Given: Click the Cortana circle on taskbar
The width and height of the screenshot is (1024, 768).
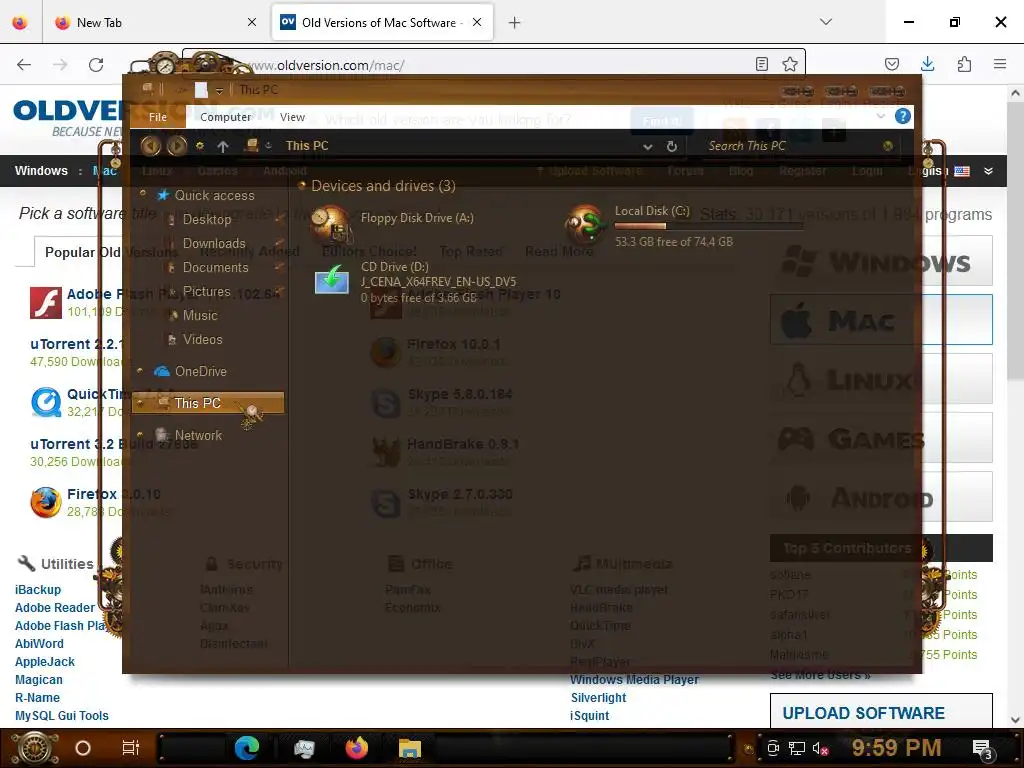Looking at the screenshot, I should pos(83,748).
